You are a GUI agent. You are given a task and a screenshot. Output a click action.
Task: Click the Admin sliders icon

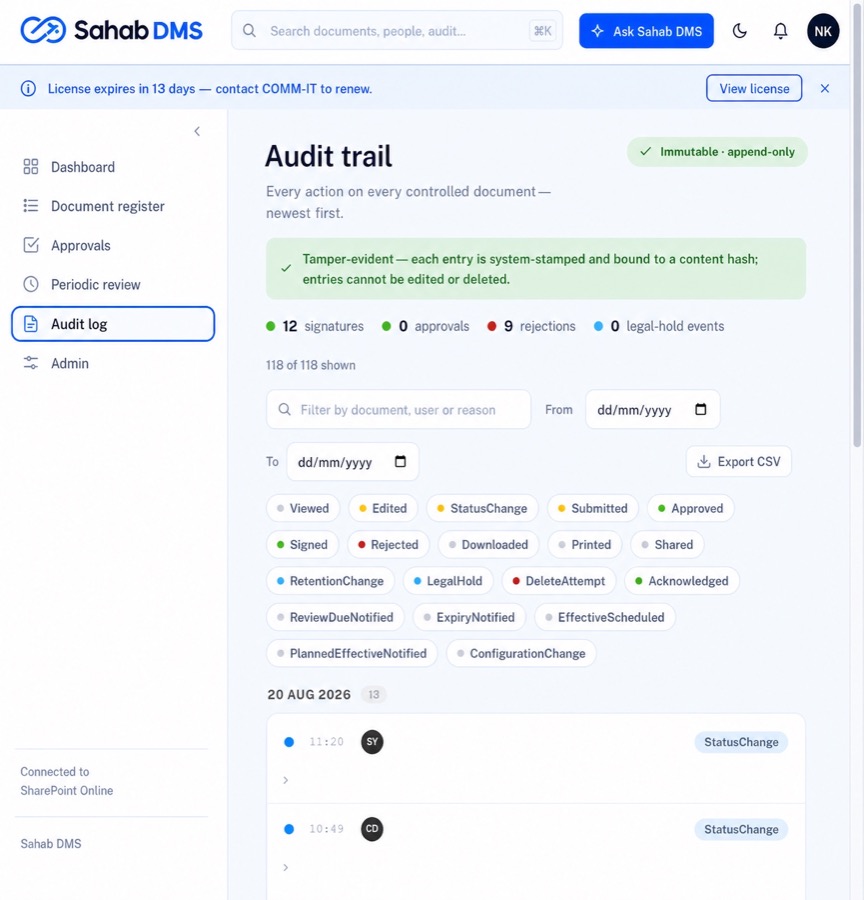click(30, 363)
